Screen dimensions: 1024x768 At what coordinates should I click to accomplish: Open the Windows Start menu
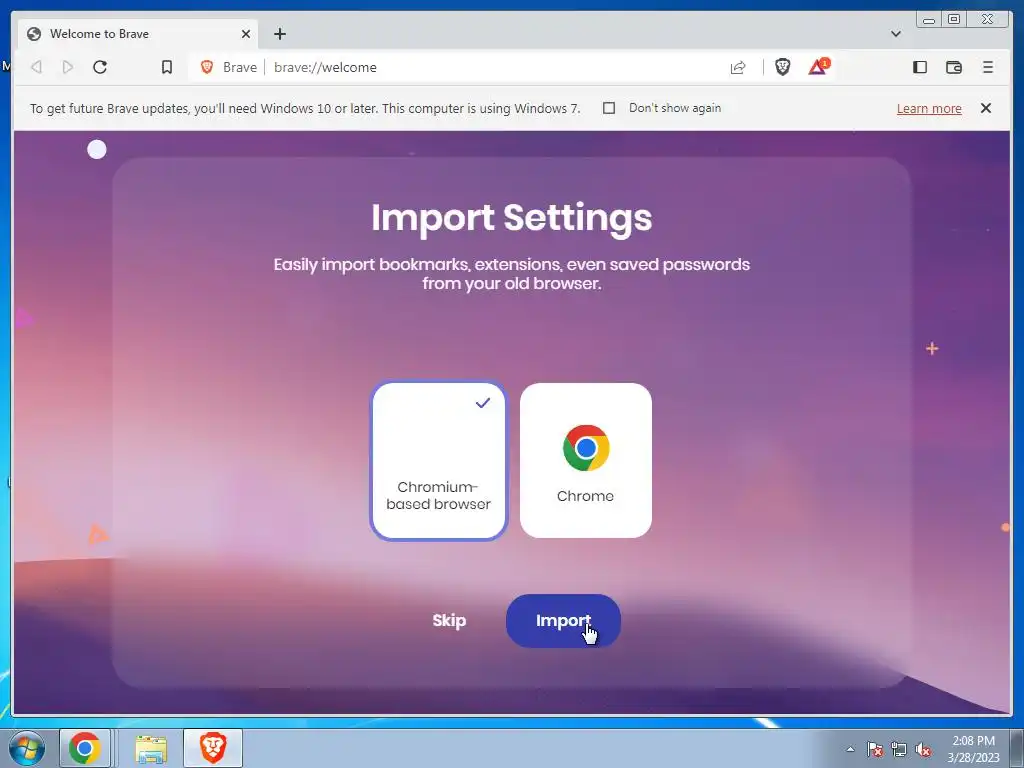tap(27, 748)
